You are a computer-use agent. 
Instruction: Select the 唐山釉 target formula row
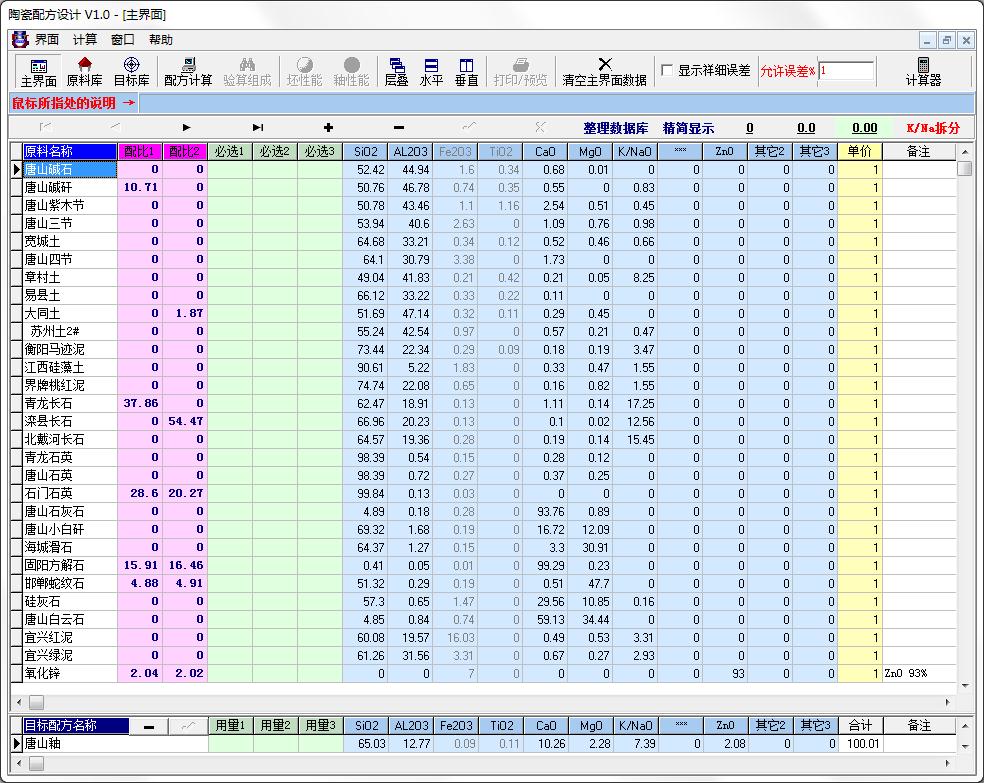[x=484, y=744]
